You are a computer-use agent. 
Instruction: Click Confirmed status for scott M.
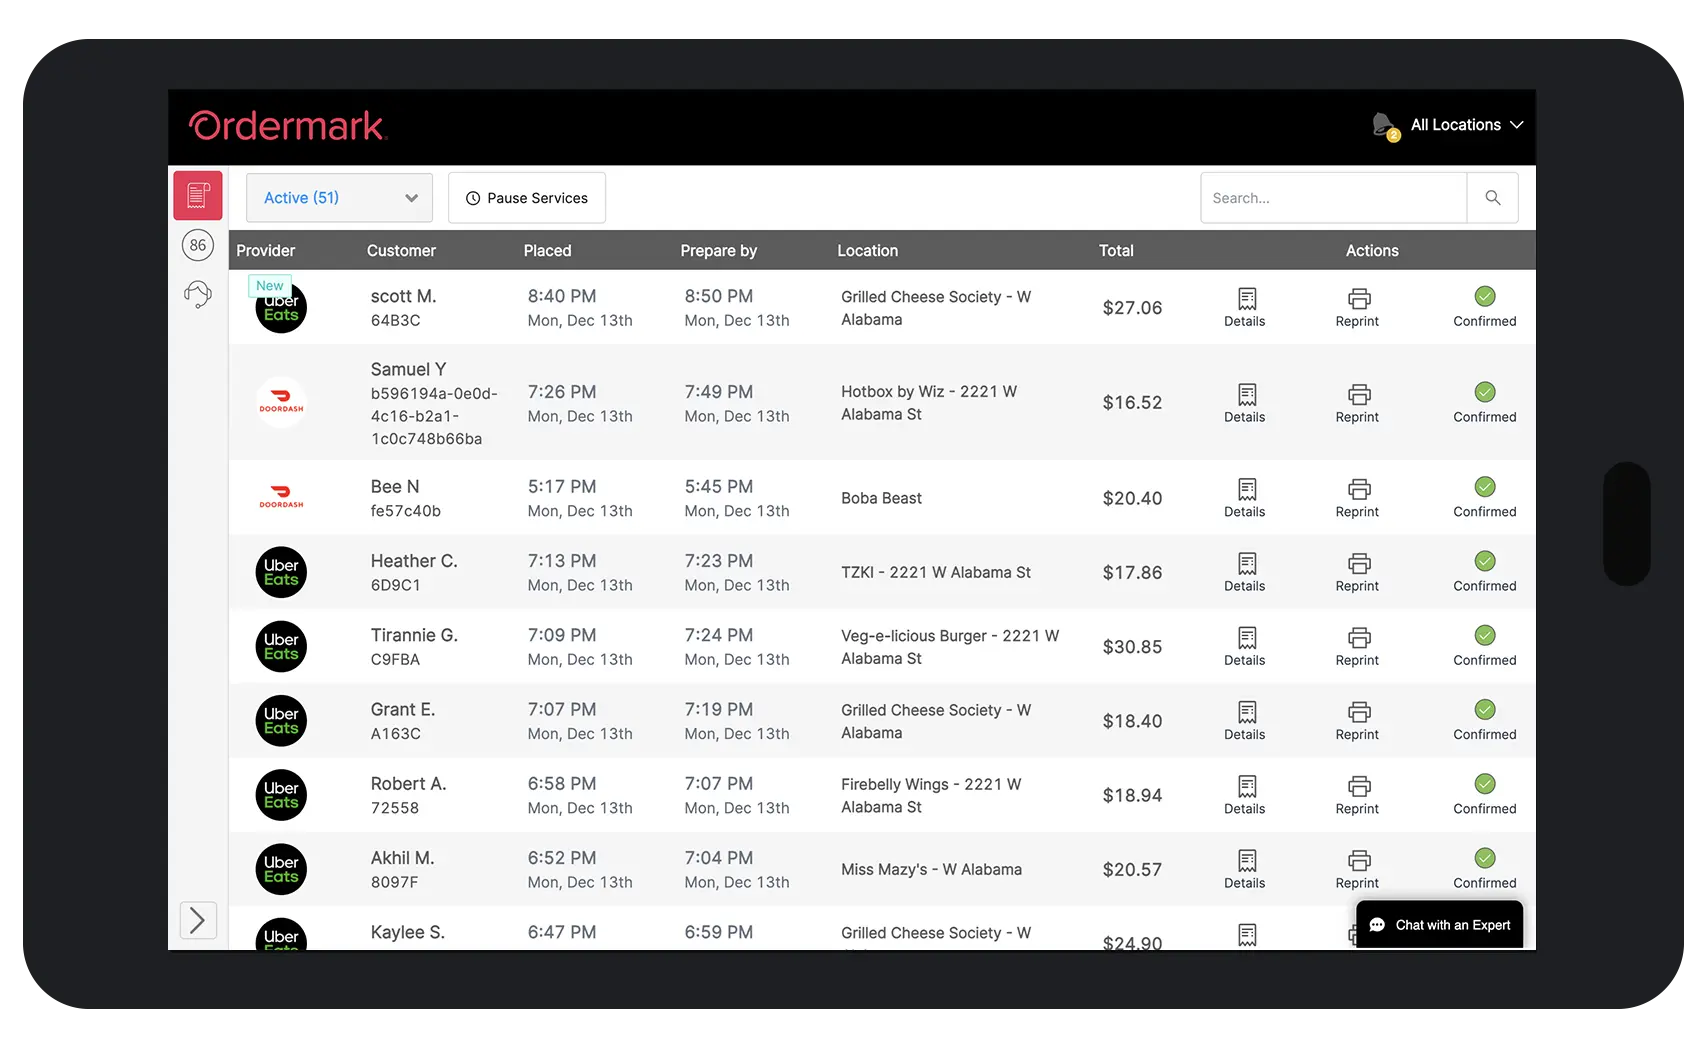click(1485, 307)
